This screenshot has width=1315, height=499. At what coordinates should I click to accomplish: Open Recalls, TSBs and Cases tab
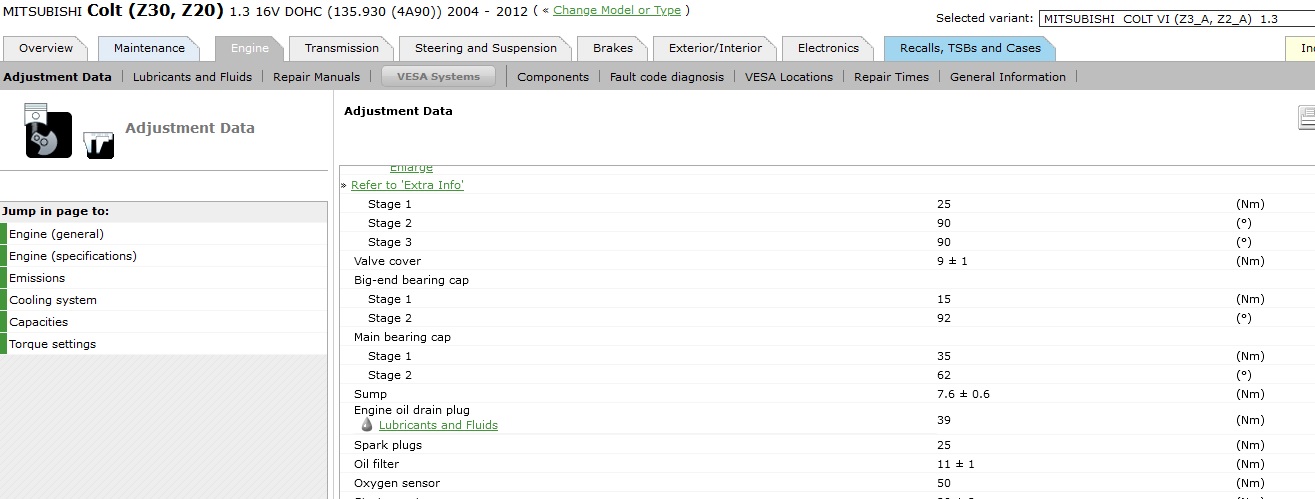tap(970, 48)
